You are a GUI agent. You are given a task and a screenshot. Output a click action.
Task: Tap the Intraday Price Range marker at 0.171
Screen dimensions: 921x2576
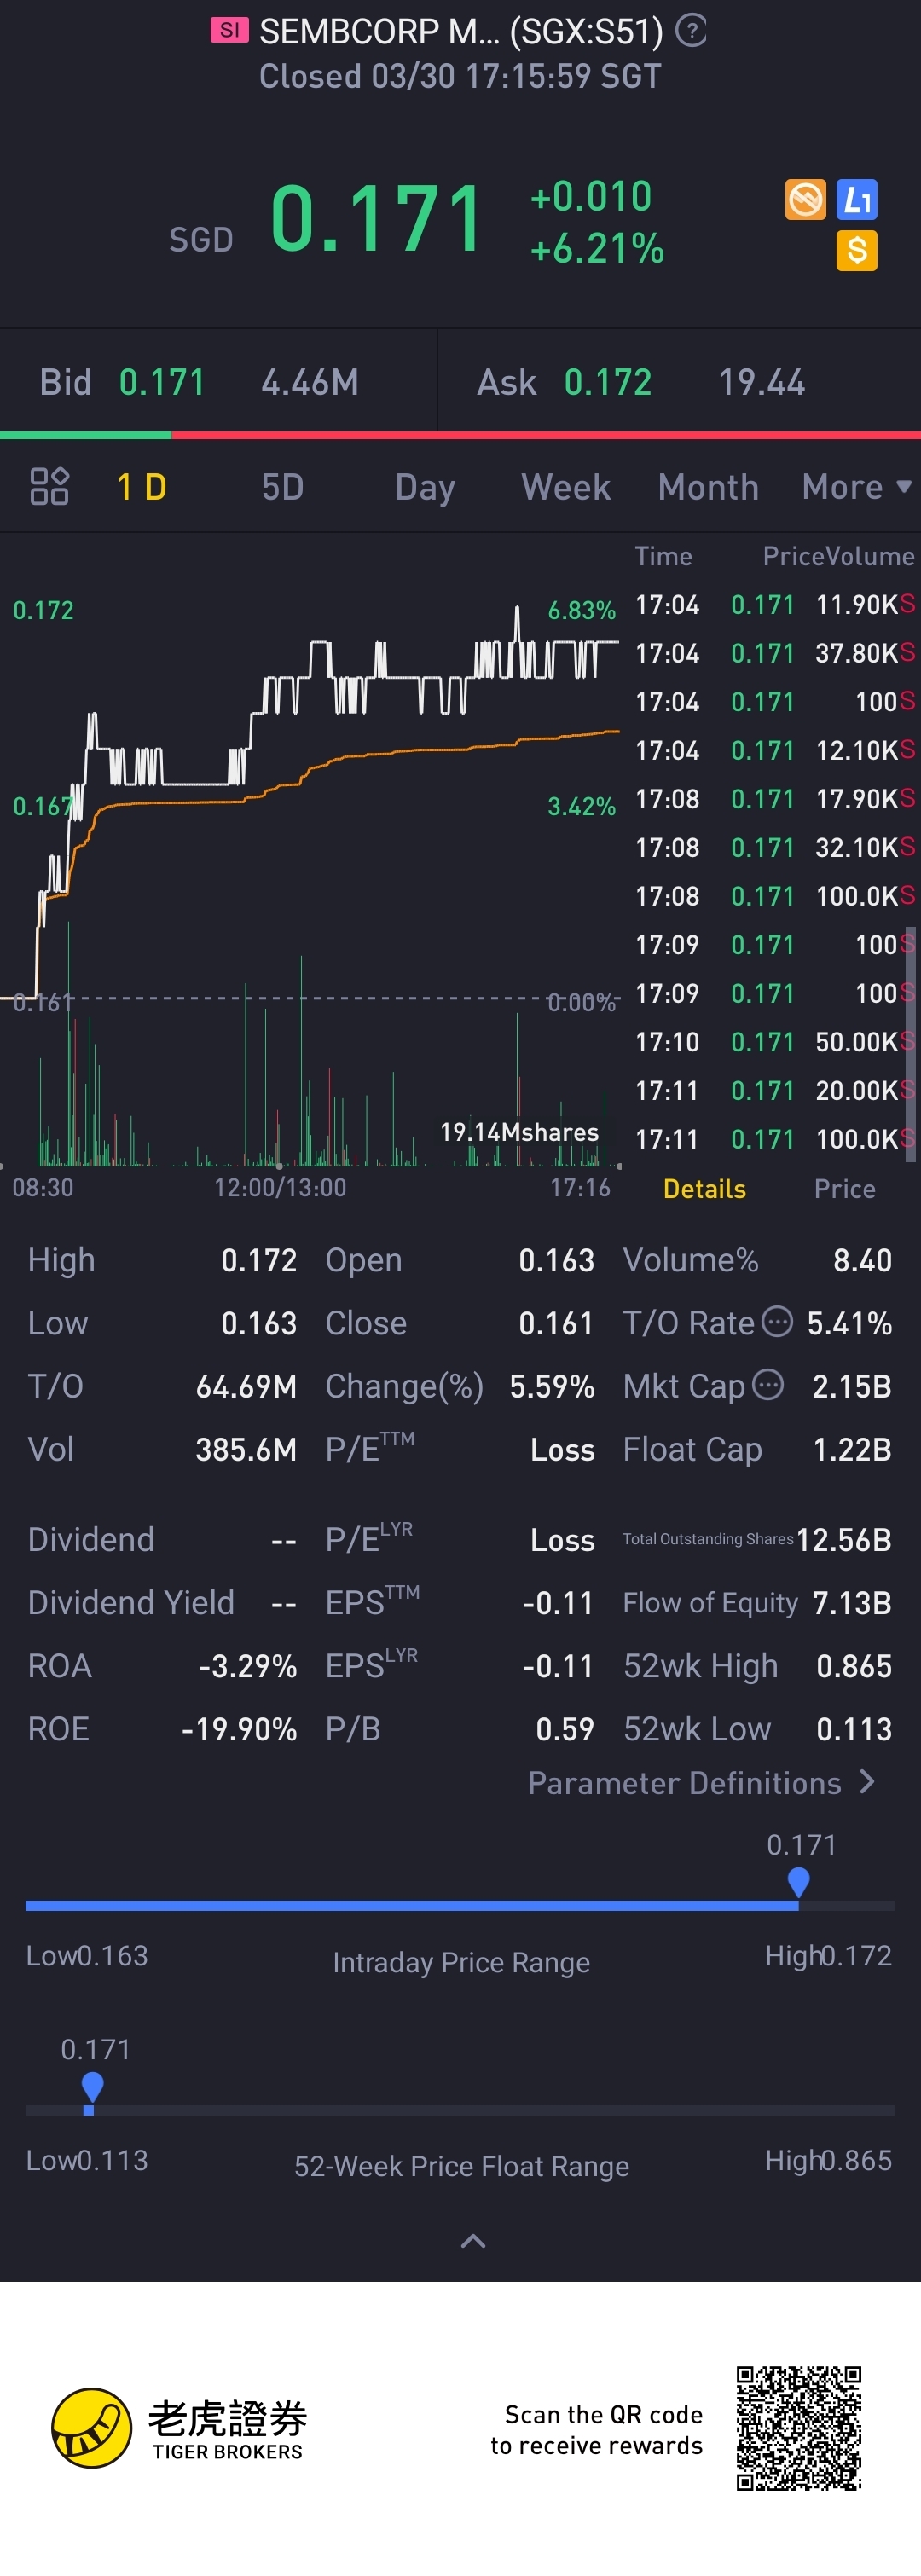[798, 1883]
